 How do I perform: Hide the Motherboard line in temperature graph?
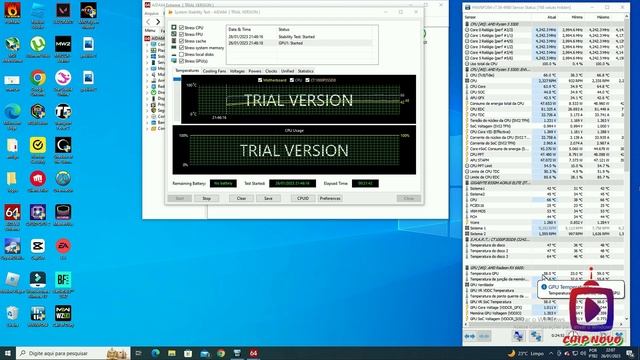(260, 80)
